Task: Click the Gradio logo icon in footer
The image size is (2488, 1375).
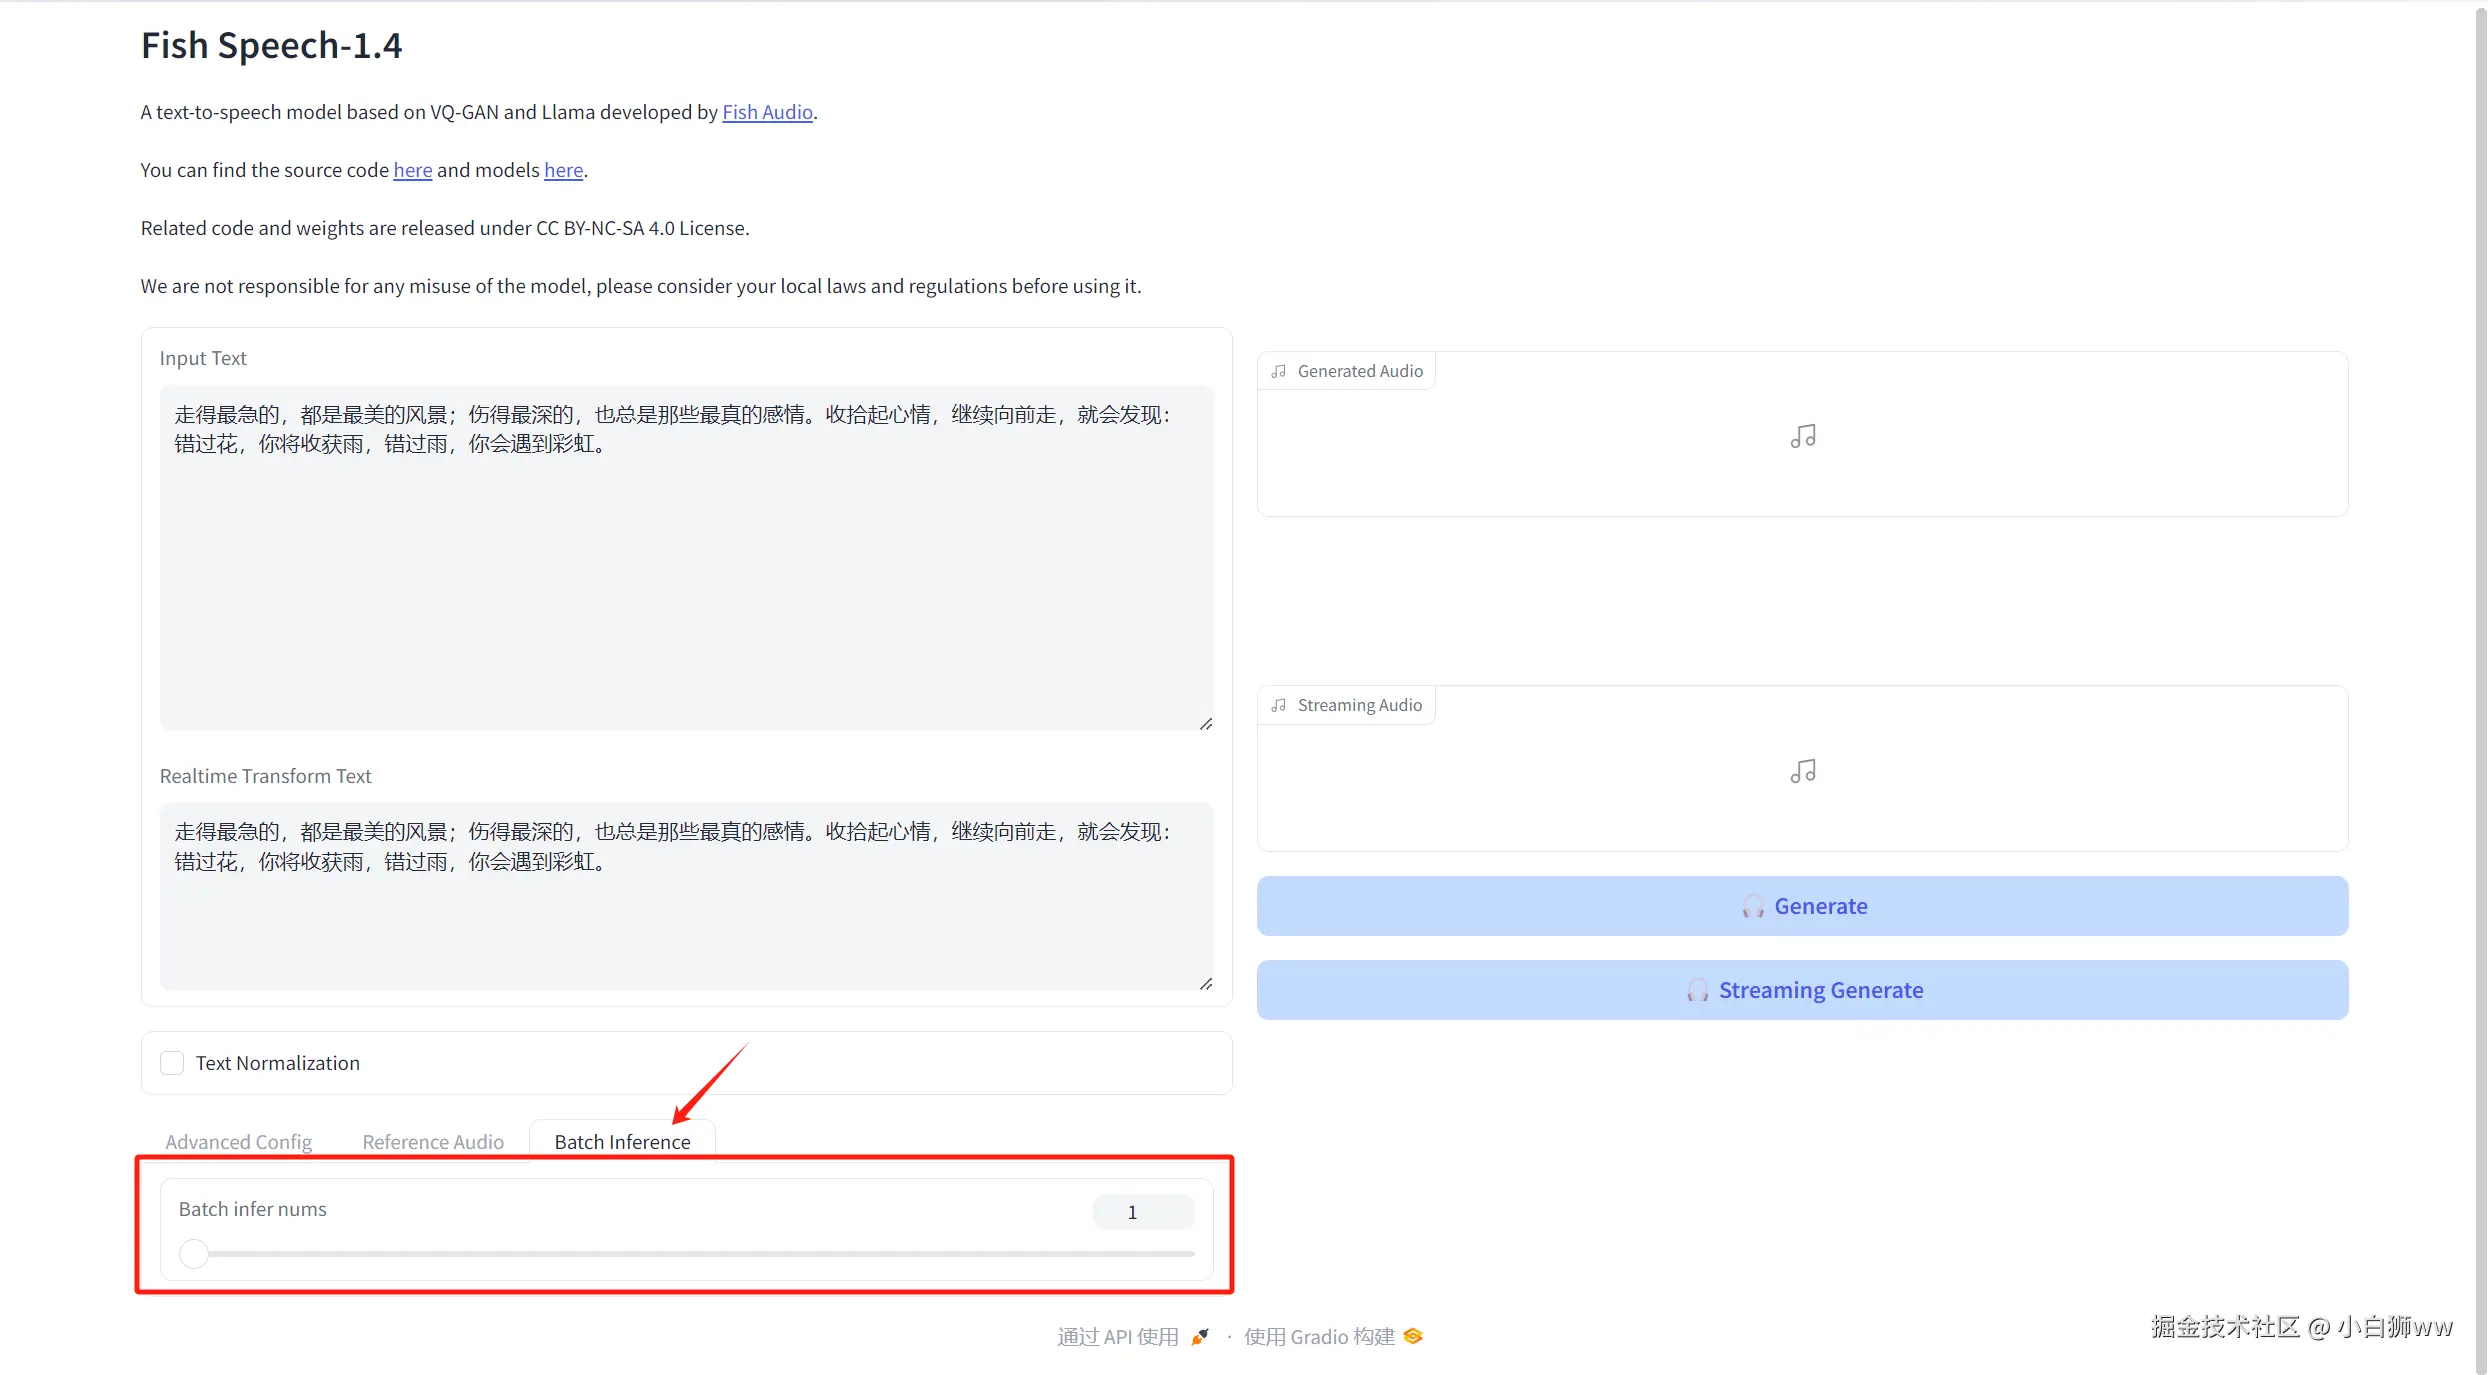Action: pyautogui.click(x=1413, y=1337)
